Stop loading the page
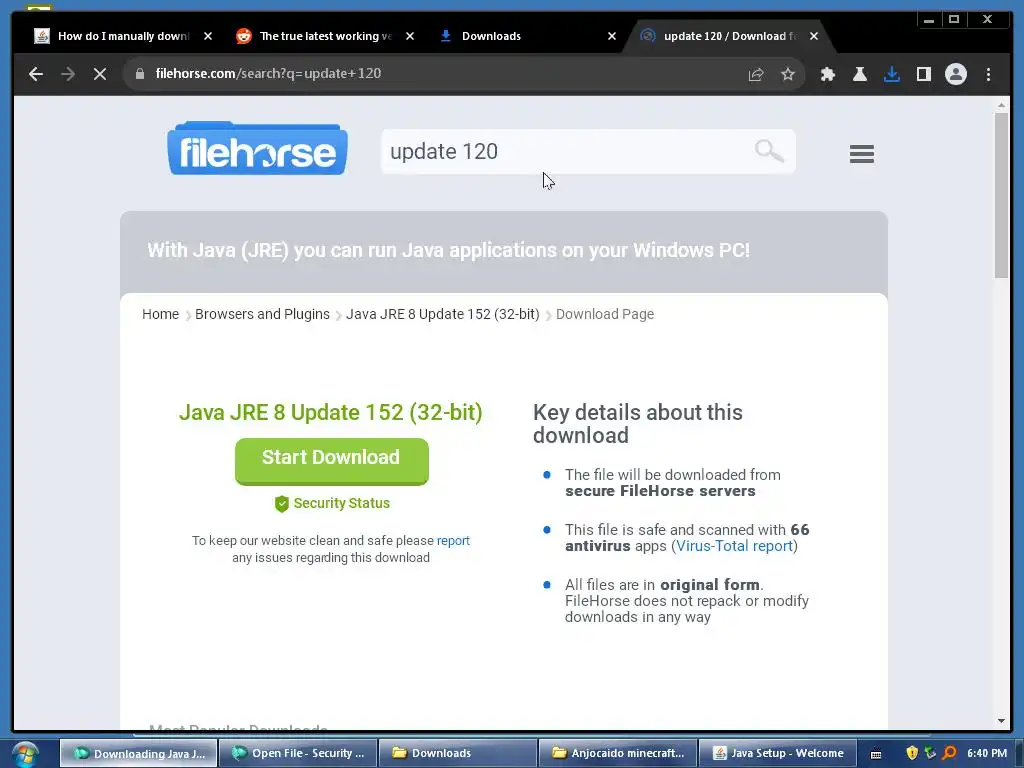This screenshot has height=768, width=1024. tap(100, 74)
